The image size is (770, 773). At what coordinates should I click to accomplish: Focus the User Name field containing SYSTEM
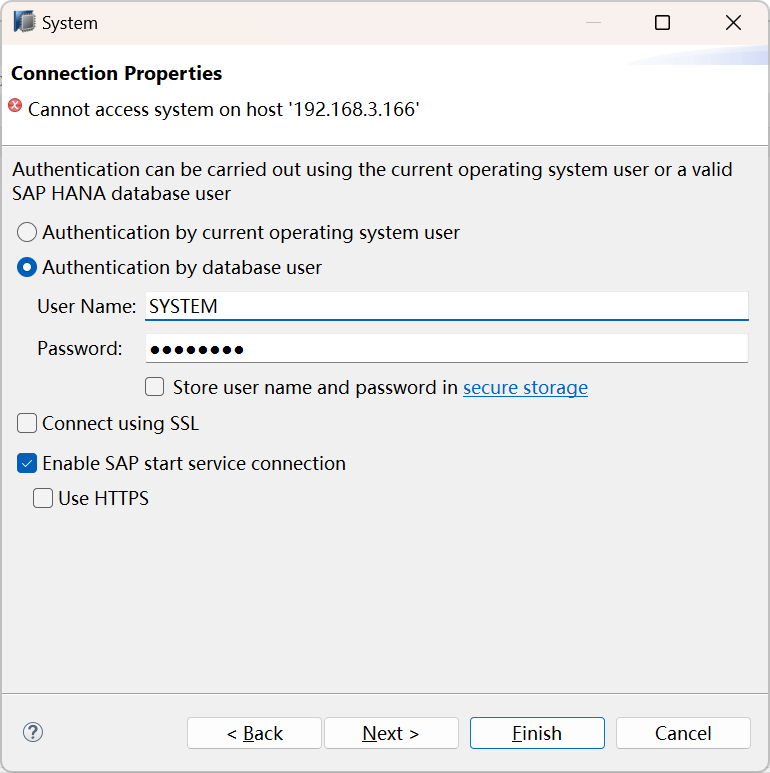[447, 306]
